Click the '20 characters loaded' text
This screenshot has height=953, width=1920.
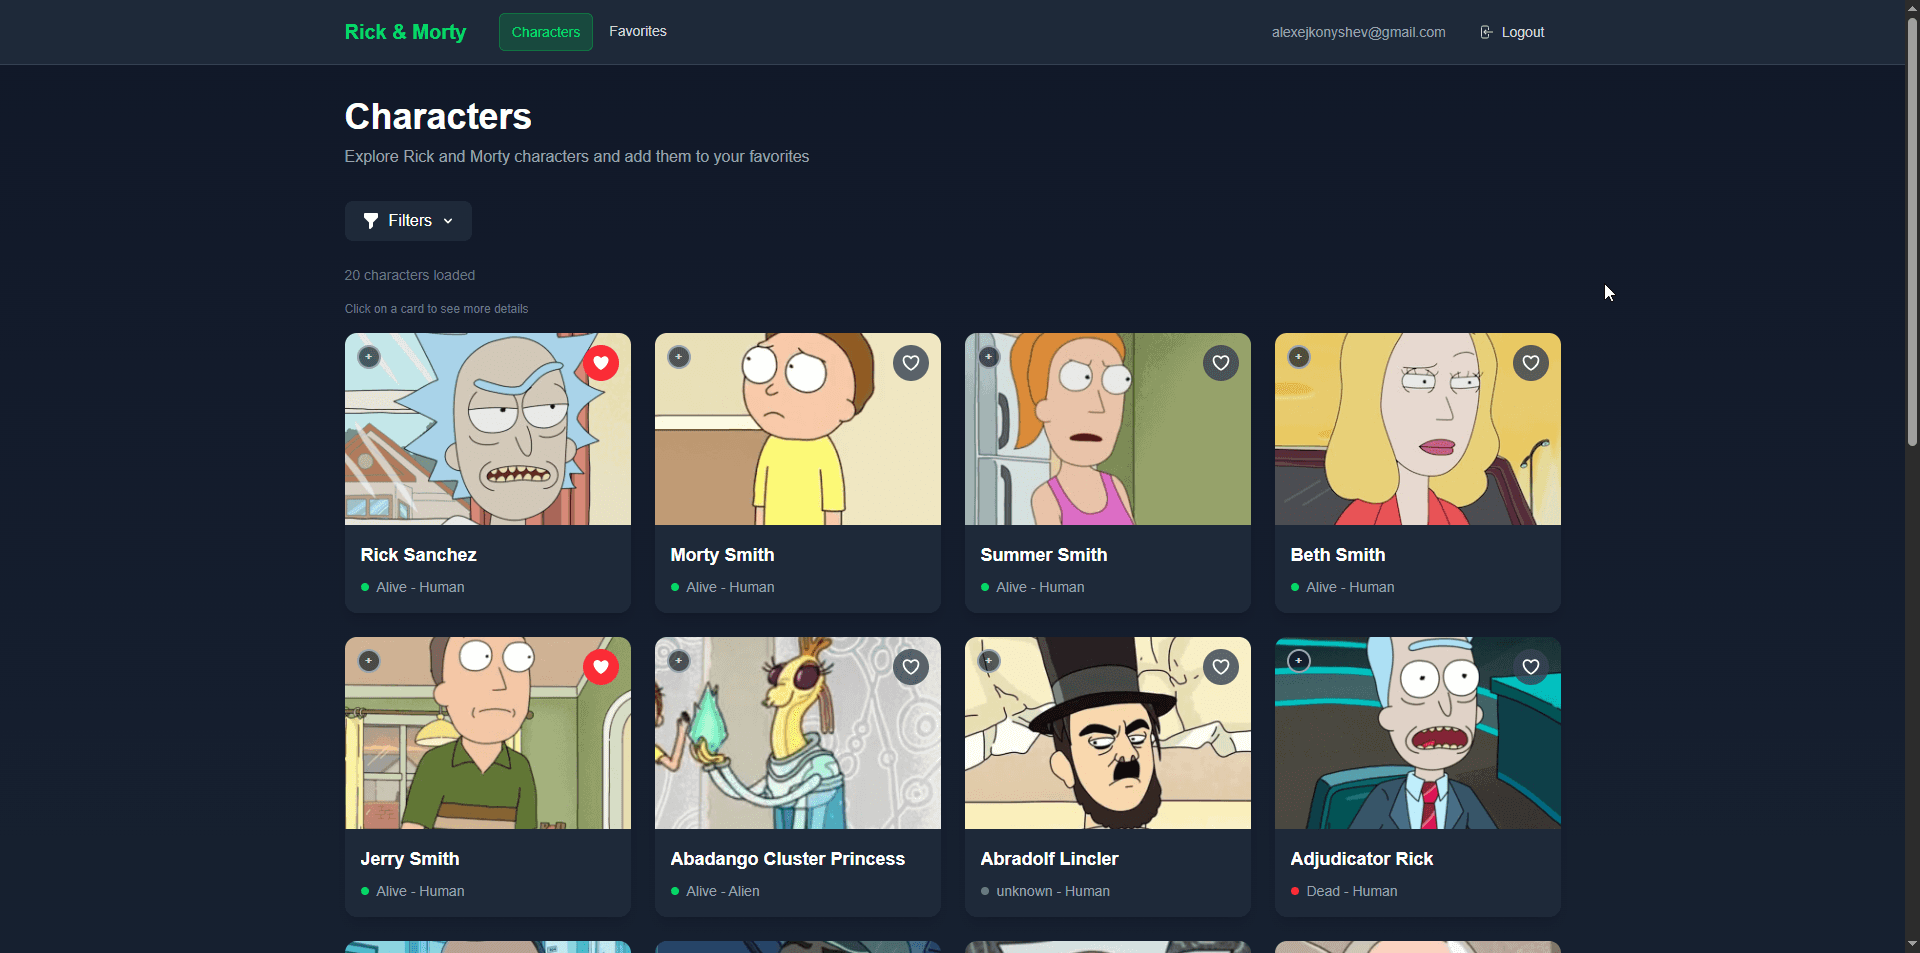pos(410,275)
